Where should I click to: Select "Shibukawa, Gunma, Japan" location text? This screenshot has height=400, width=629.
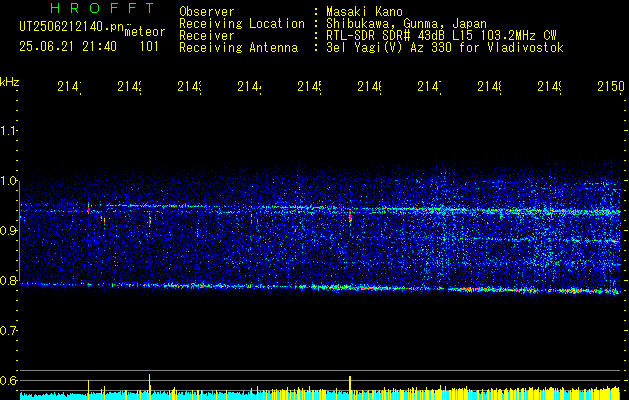point(407,24)
